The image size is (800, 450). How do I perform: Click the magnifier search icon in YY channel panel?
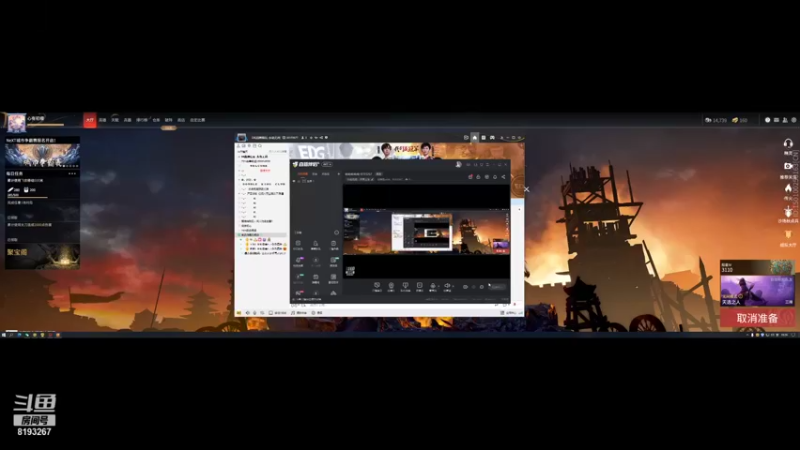260,146
